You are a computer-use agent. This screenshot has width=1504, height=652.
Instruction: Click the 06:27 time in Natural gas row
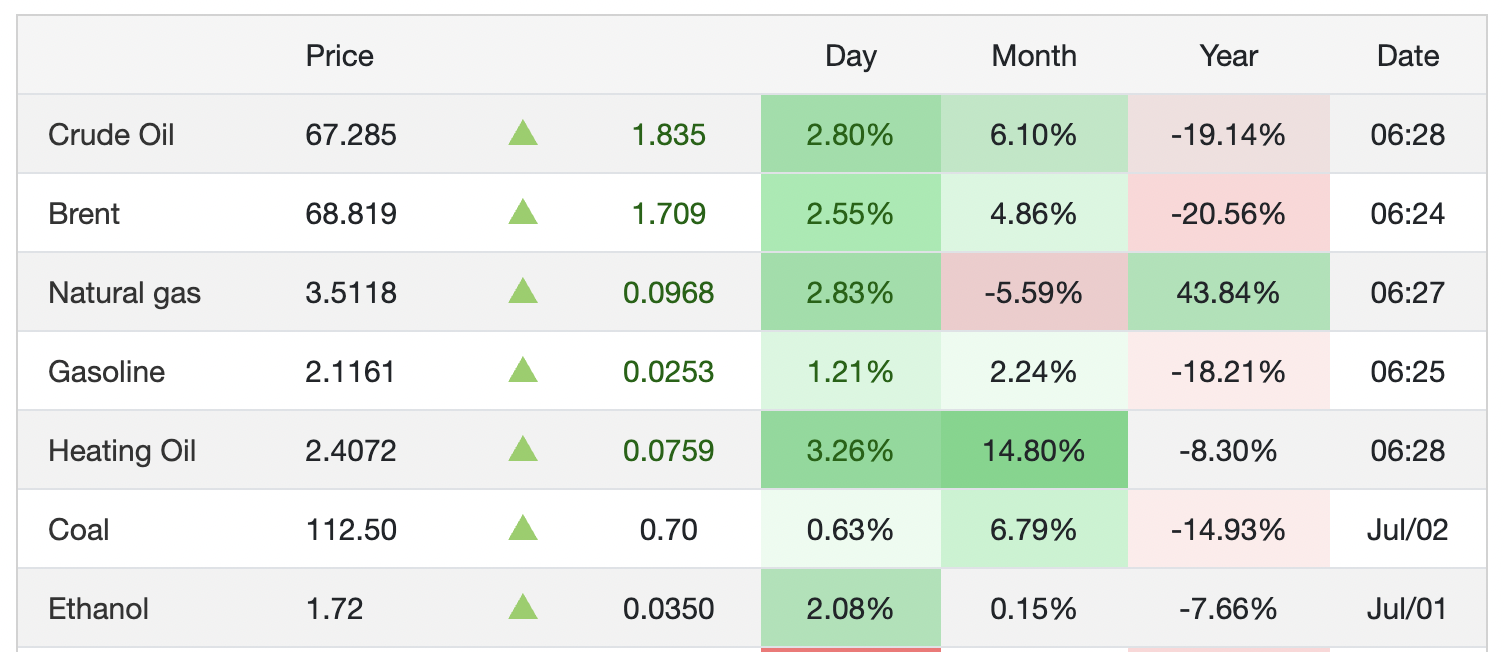tap(1408, 293)
